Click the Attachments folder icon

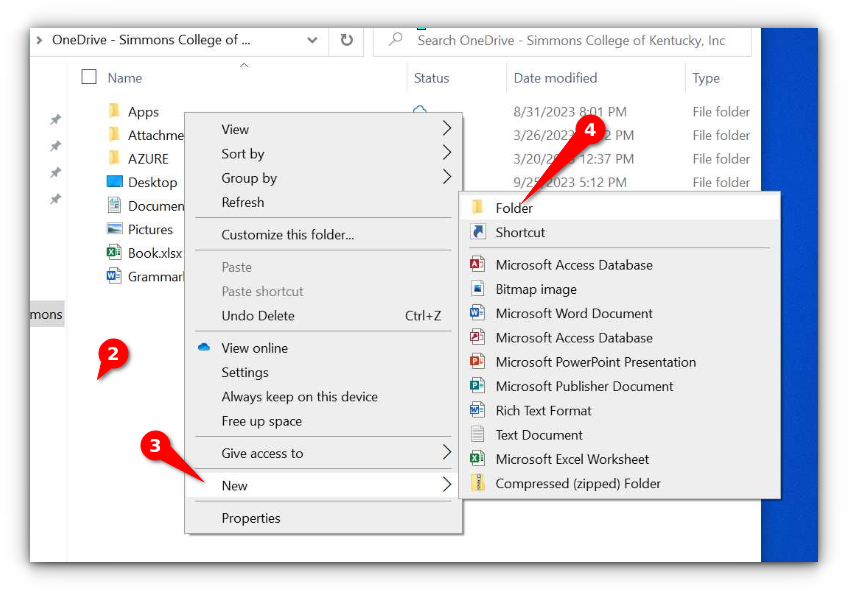tap(114, 134)
